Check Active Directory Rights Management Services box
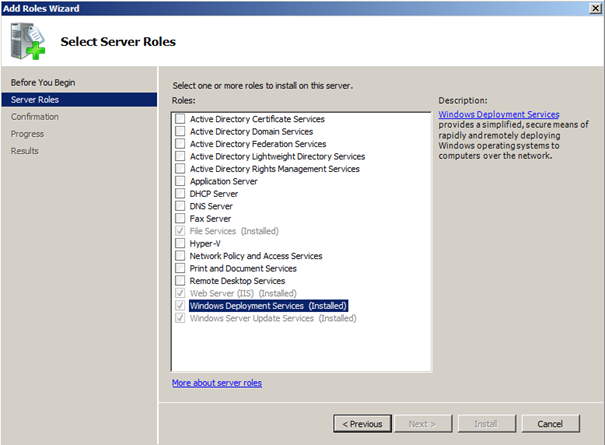Image resolution: width=605 pixels, height=445 pixels. (x=180, y=168)
